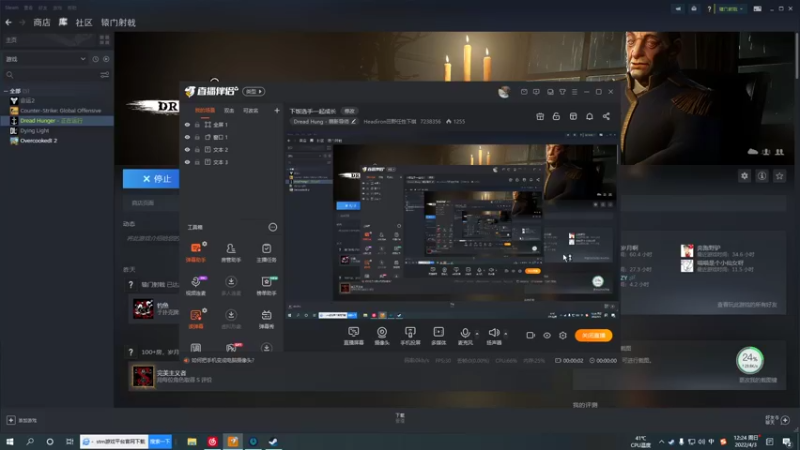Open the 直播屏幕 screen capture tool
Screen dimensions: 800x450
(x=354, y=336)
